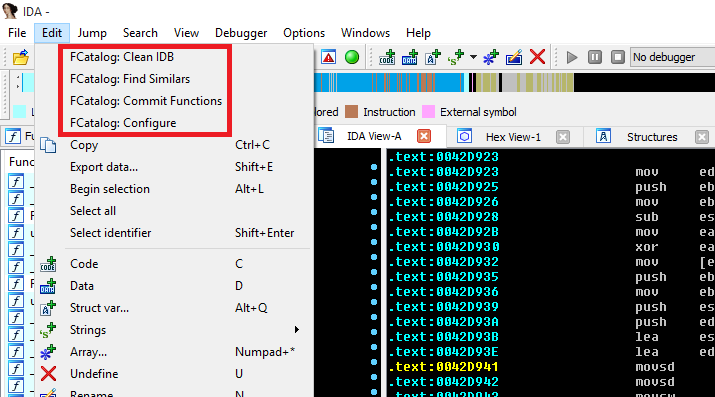Screen dimensions: 715x397
Task: Click the open file folder icon
Action: tap(21, 57)
